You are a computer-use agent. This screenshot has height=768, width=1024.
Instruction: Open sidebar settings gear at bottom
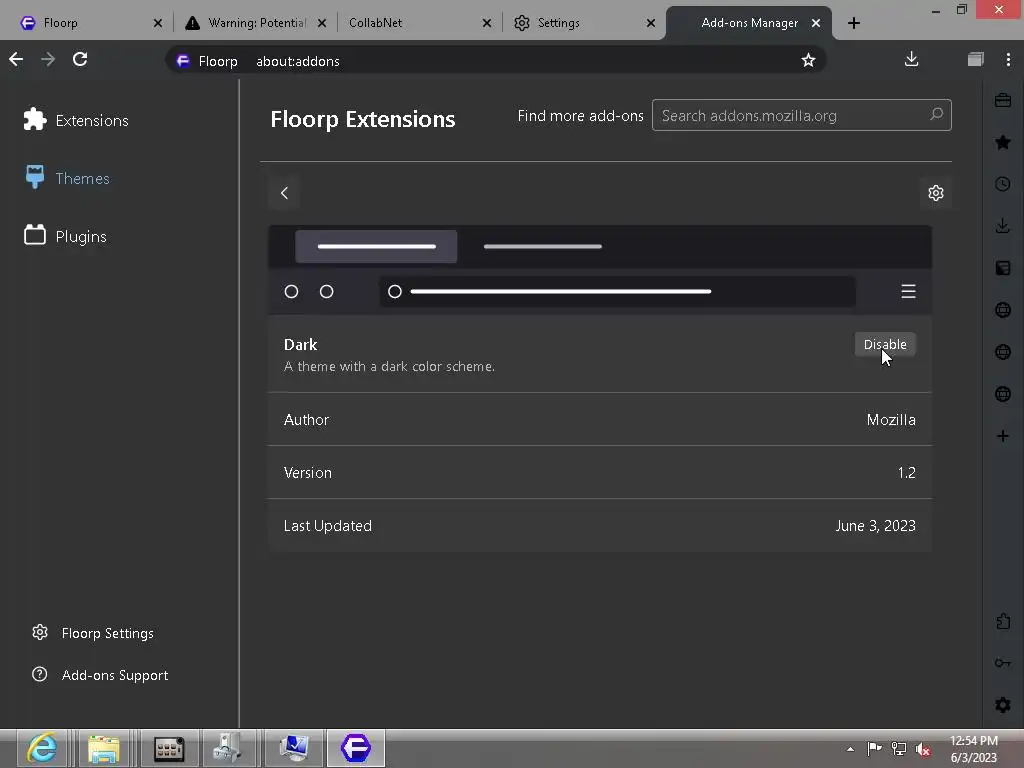tap(1002, 705)
